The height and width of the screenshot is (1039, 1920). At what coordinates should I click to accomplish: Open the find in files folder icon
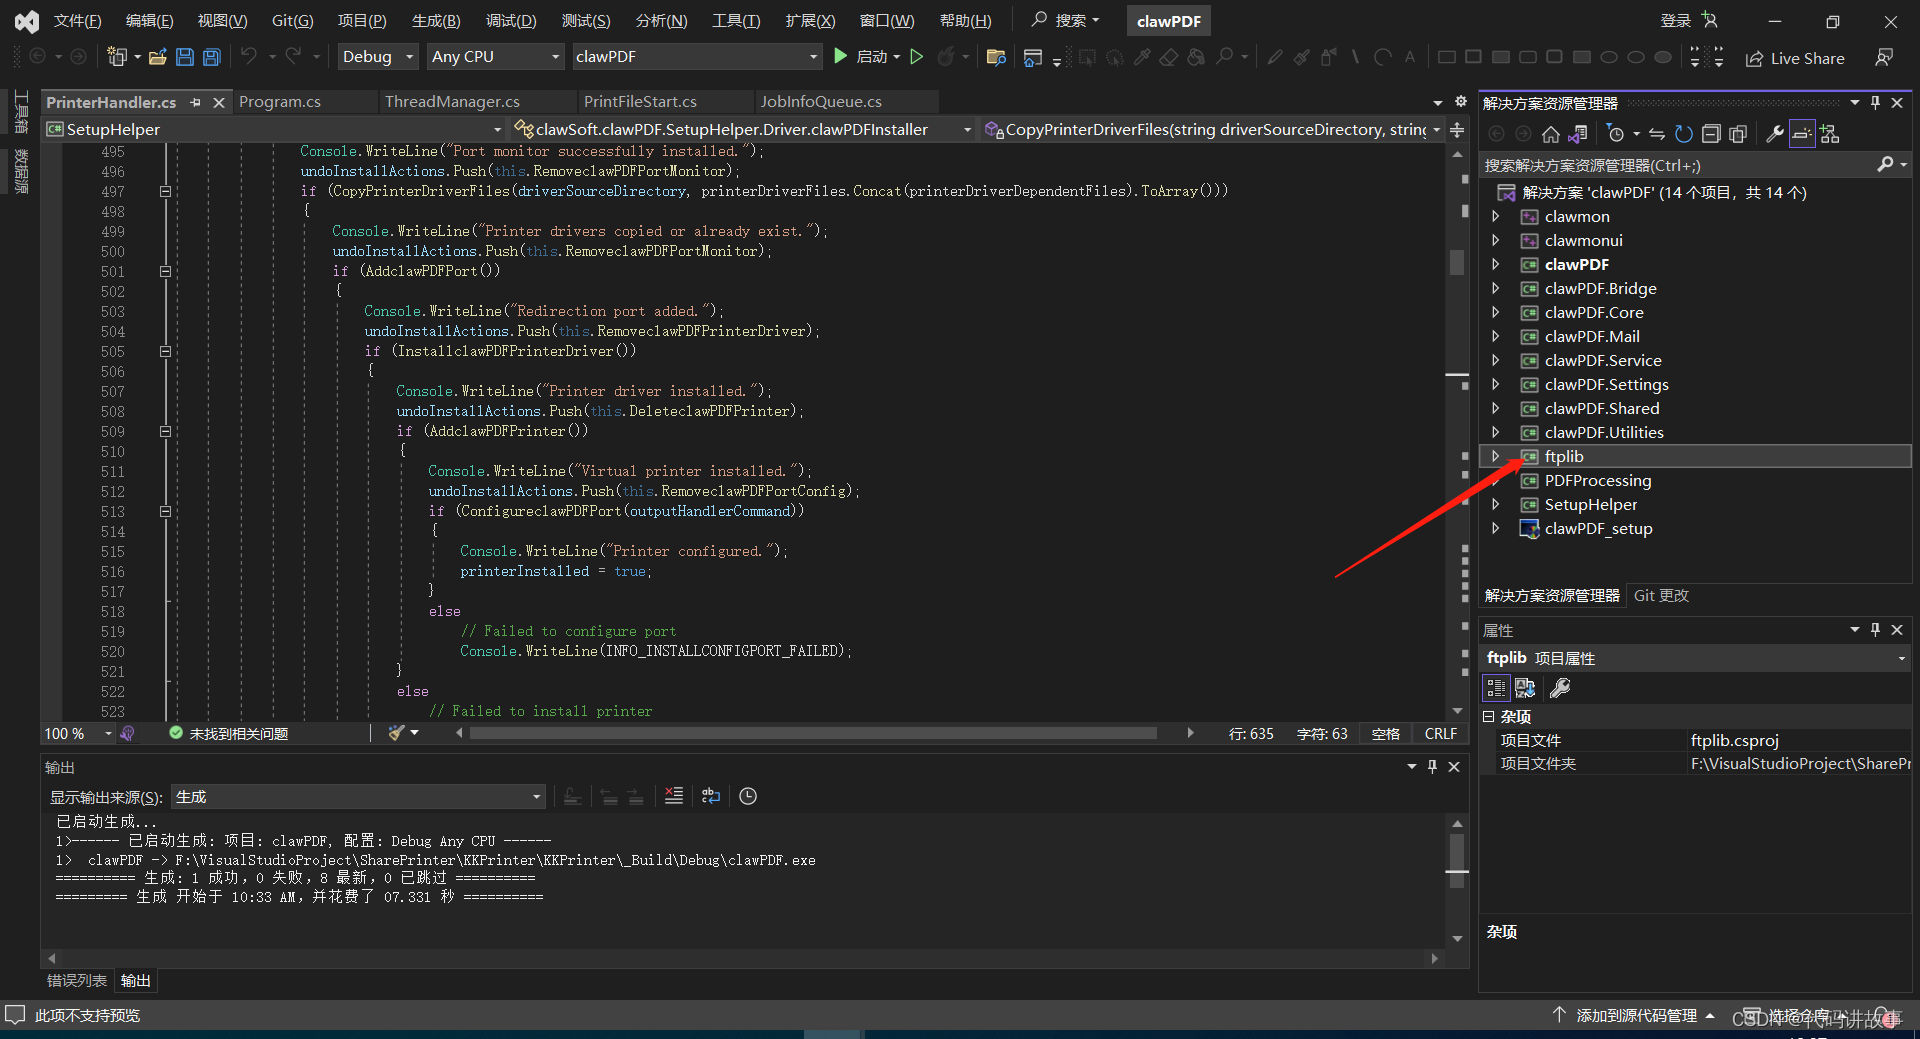click(x=996, y=57)
